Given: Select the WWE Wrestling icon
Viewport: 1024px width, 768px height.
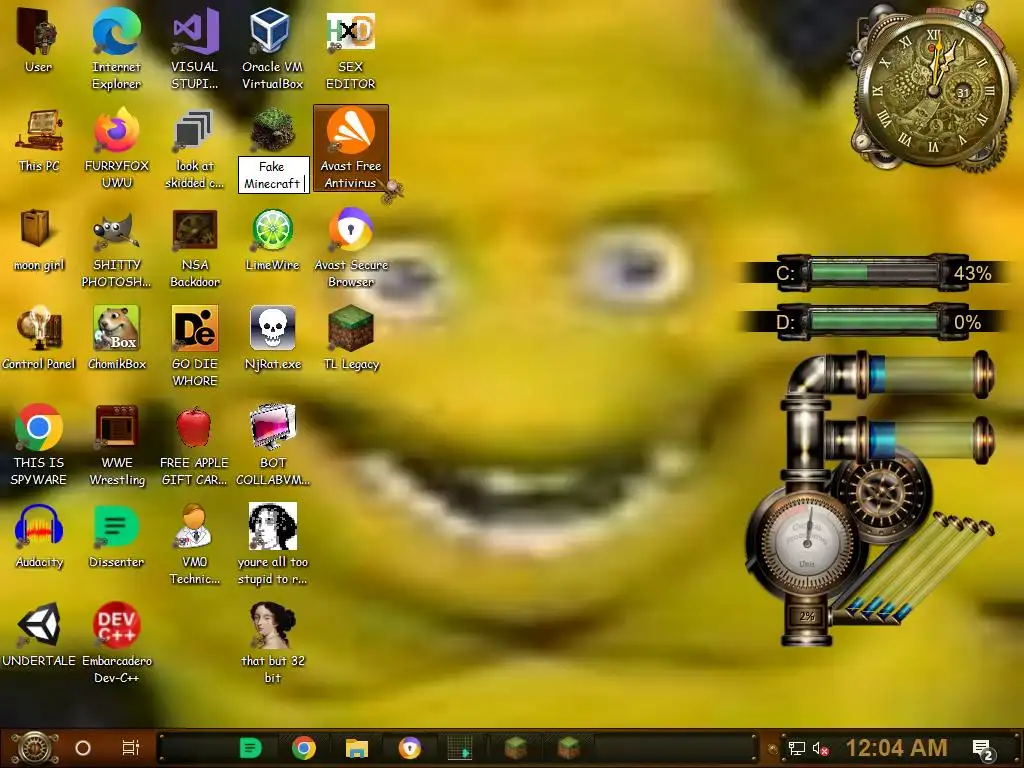Looking at the screenshot, I should [x=116, y=427].
